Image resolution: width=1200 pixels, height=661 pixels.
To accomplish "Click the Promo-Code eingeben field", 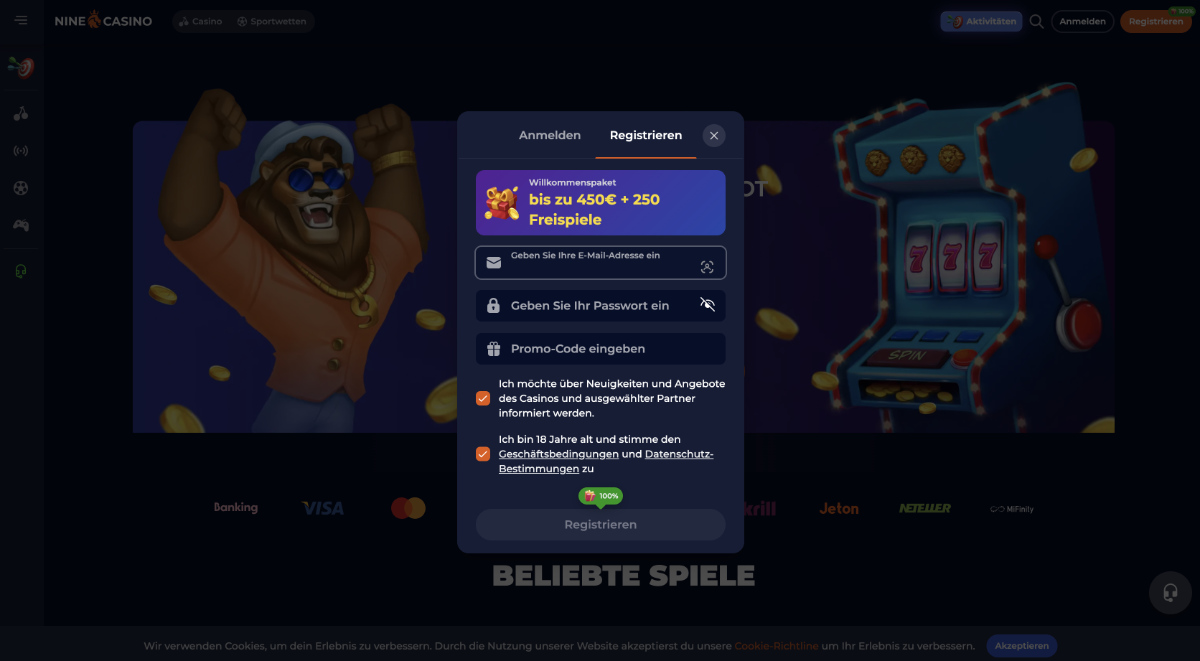I will tap(601, 349).
